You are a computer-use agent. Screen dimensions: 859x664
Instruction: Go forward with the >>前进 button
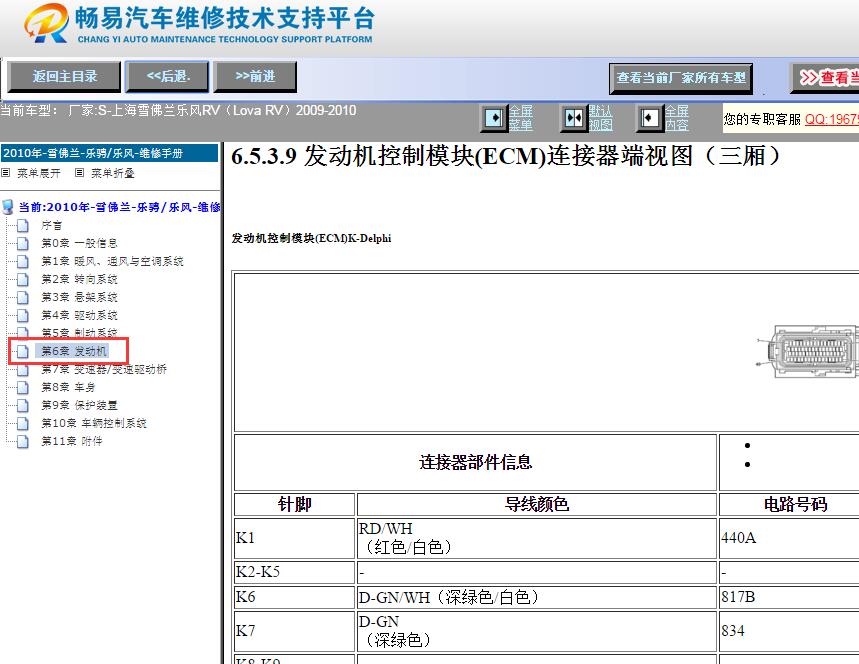coord(255,77)
